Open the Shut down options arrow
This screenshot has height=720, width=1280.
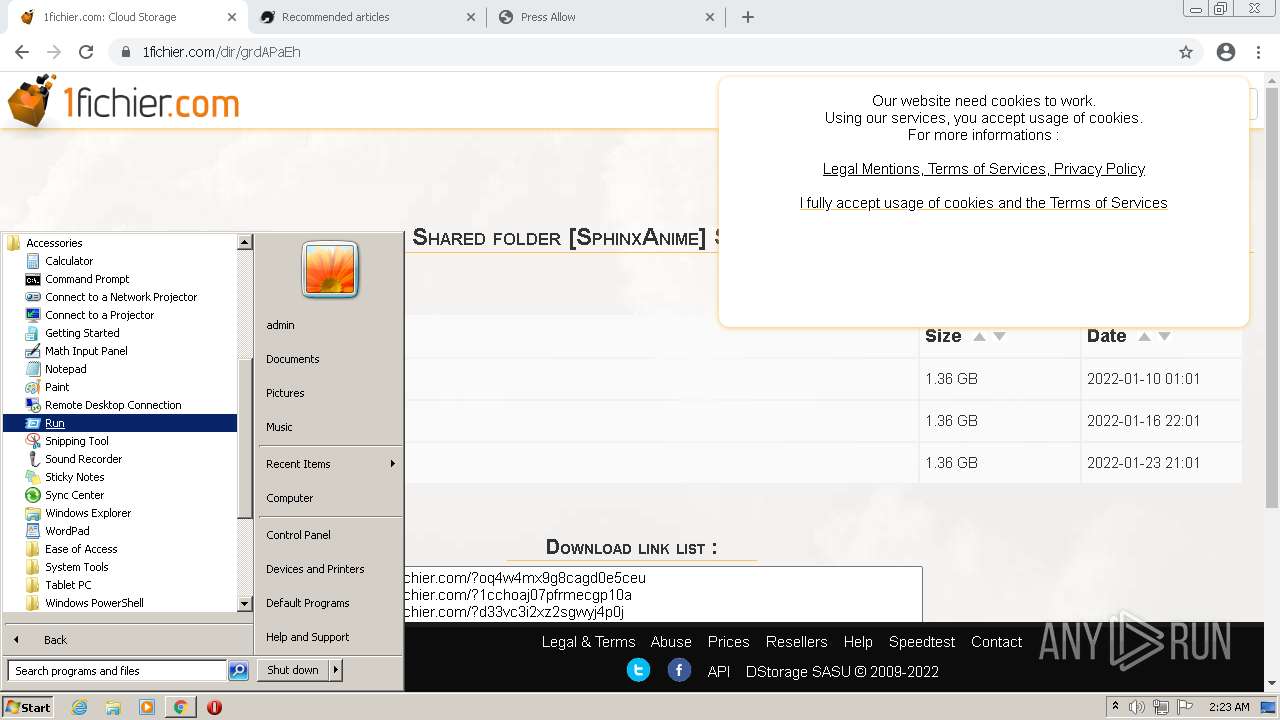336,670
